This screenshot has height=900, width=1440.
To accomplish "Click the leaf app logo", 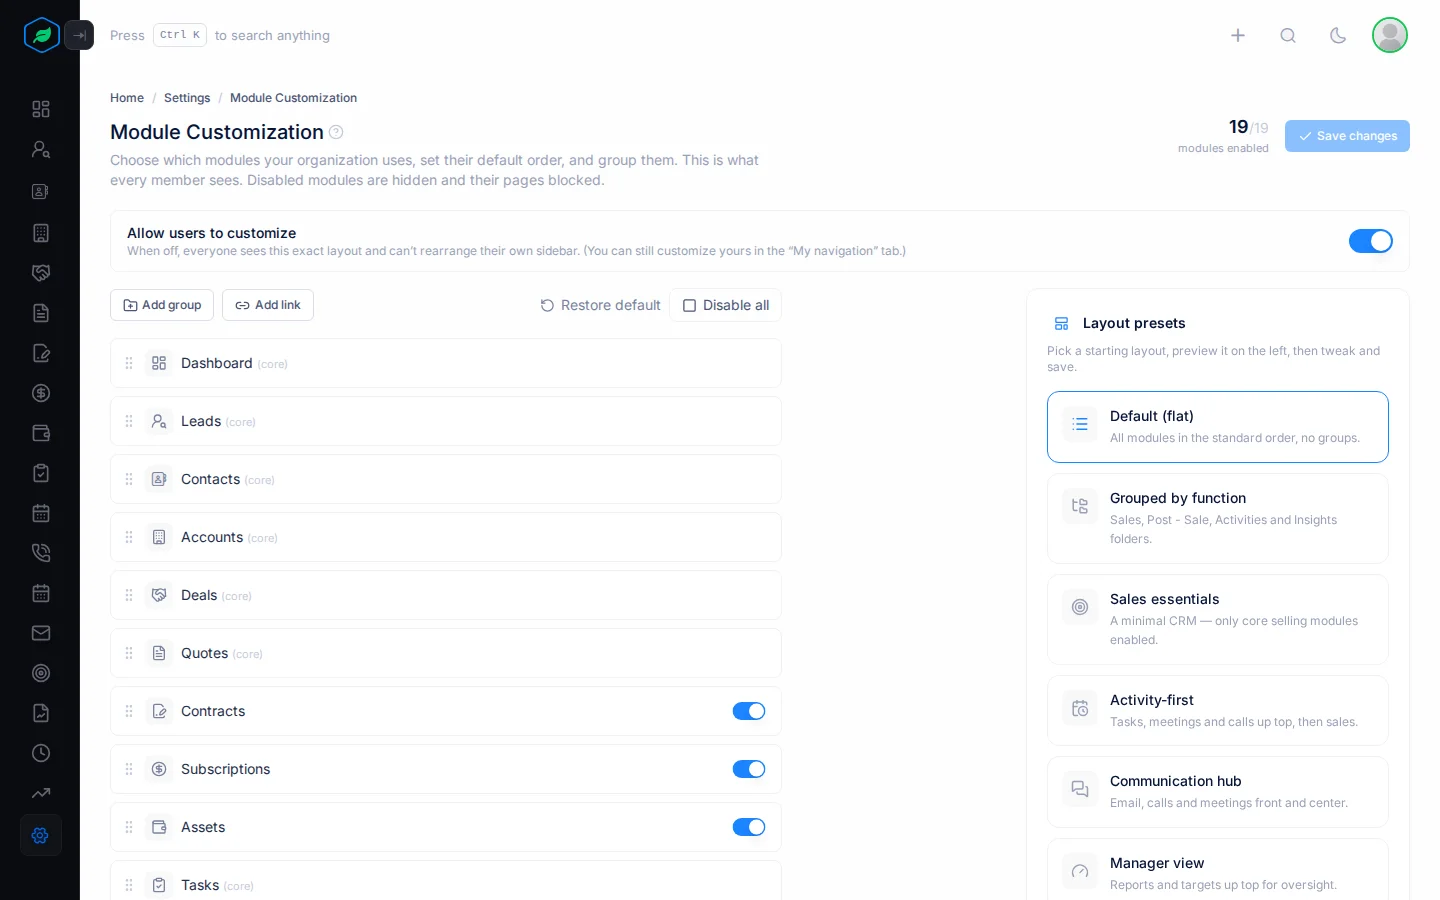I will click(x=42, y=35).
